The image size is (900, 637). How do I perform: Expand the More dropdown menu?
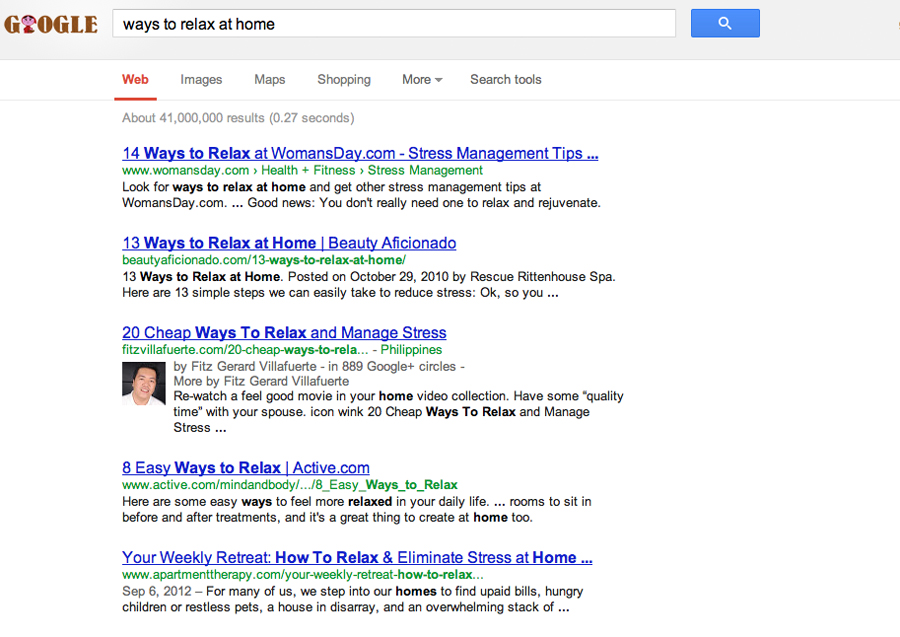click(422, 80)
